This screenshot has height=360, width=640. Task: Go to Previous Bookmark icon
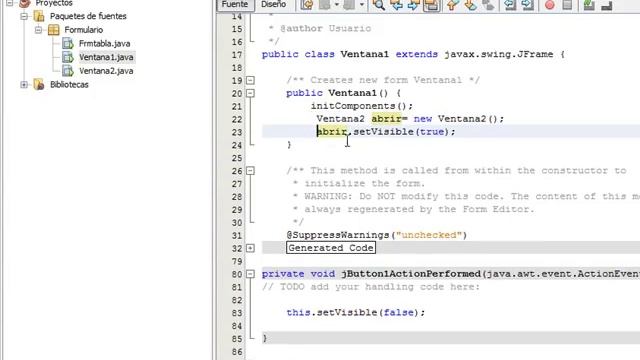[x=453, y=5]
